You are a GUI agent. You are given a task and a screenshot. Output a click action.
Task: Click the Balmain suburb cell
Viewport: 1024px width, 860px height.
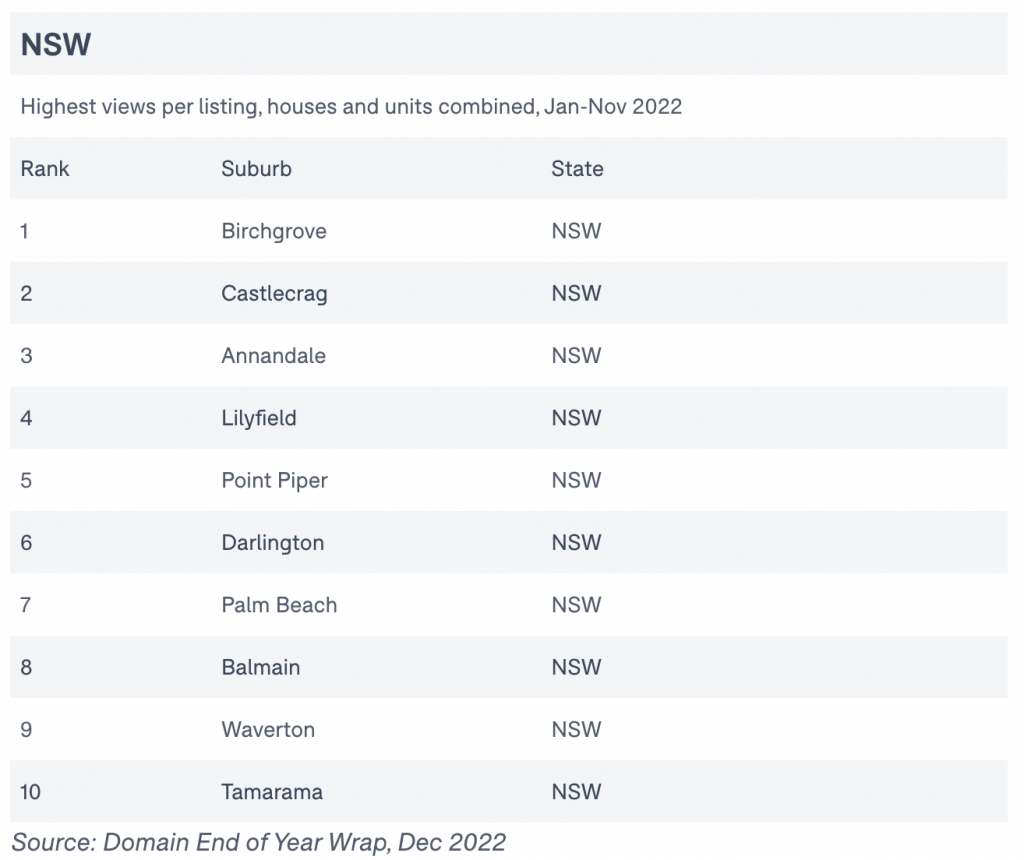[261, 667]
